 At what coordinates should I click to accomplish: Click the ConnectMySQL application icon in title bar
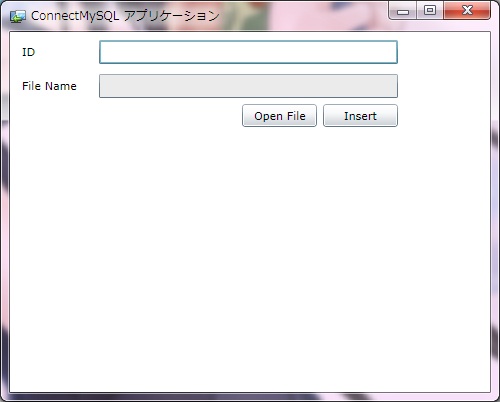click(x=18, y=16)
